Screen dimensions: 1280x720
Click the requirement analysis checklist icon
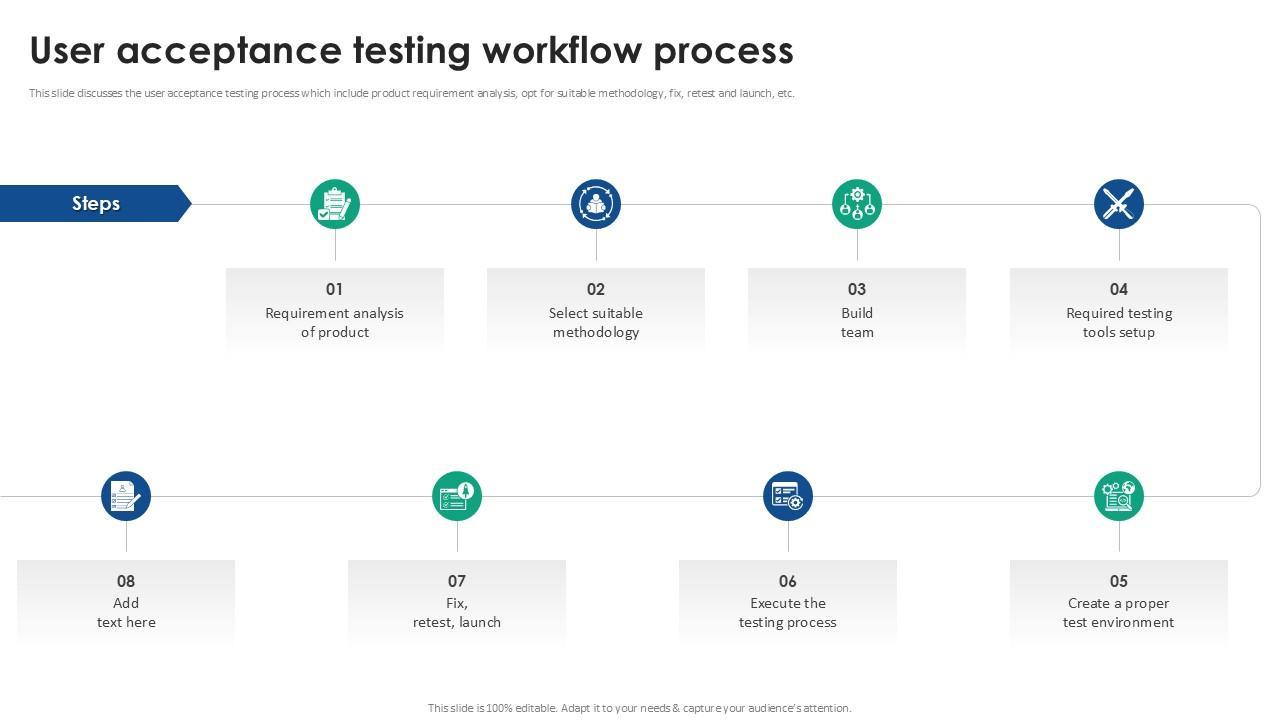(x=335, y=204)
